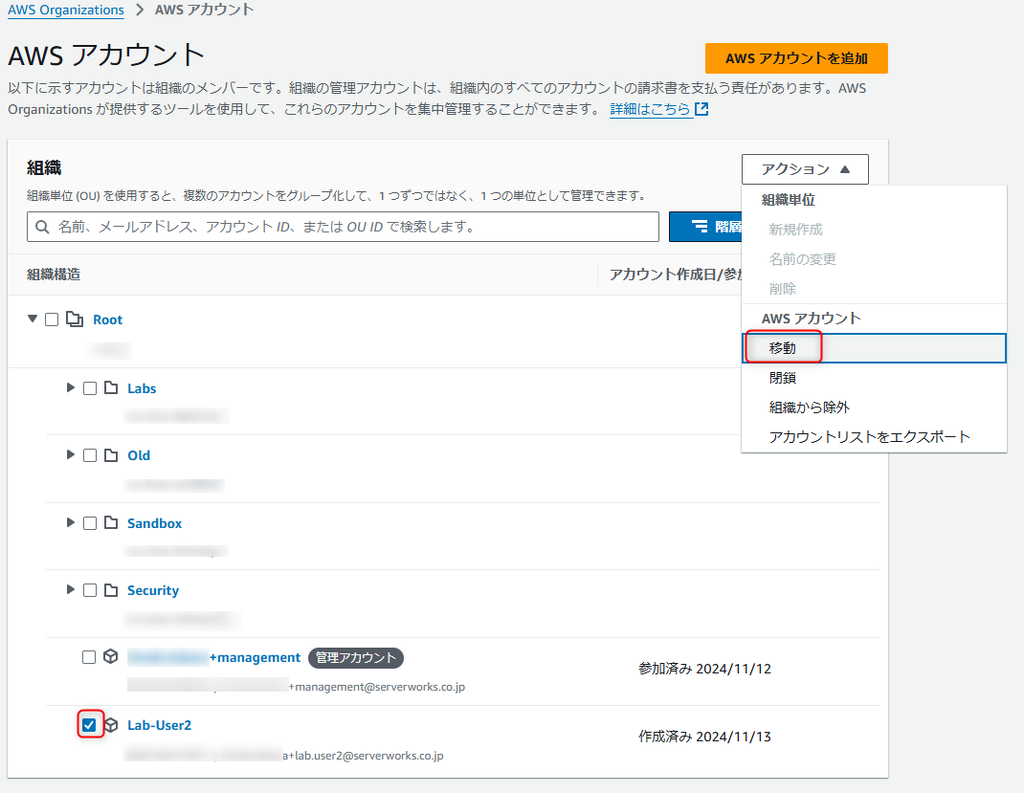Choose 組織から除外 menu item
The width and height of the screenshot is (1024, 793).
[874, 407]
